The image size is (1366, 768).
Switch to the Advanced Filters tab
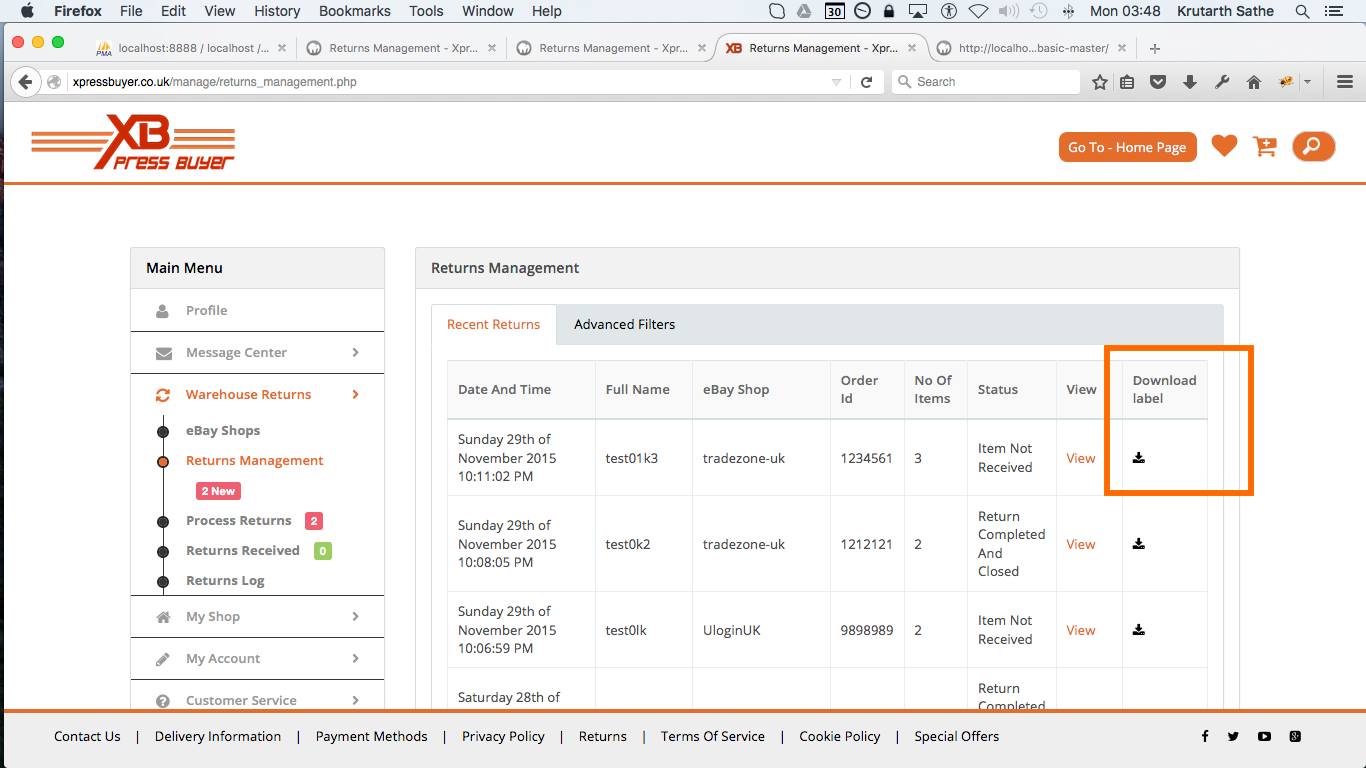click(624, 324)
